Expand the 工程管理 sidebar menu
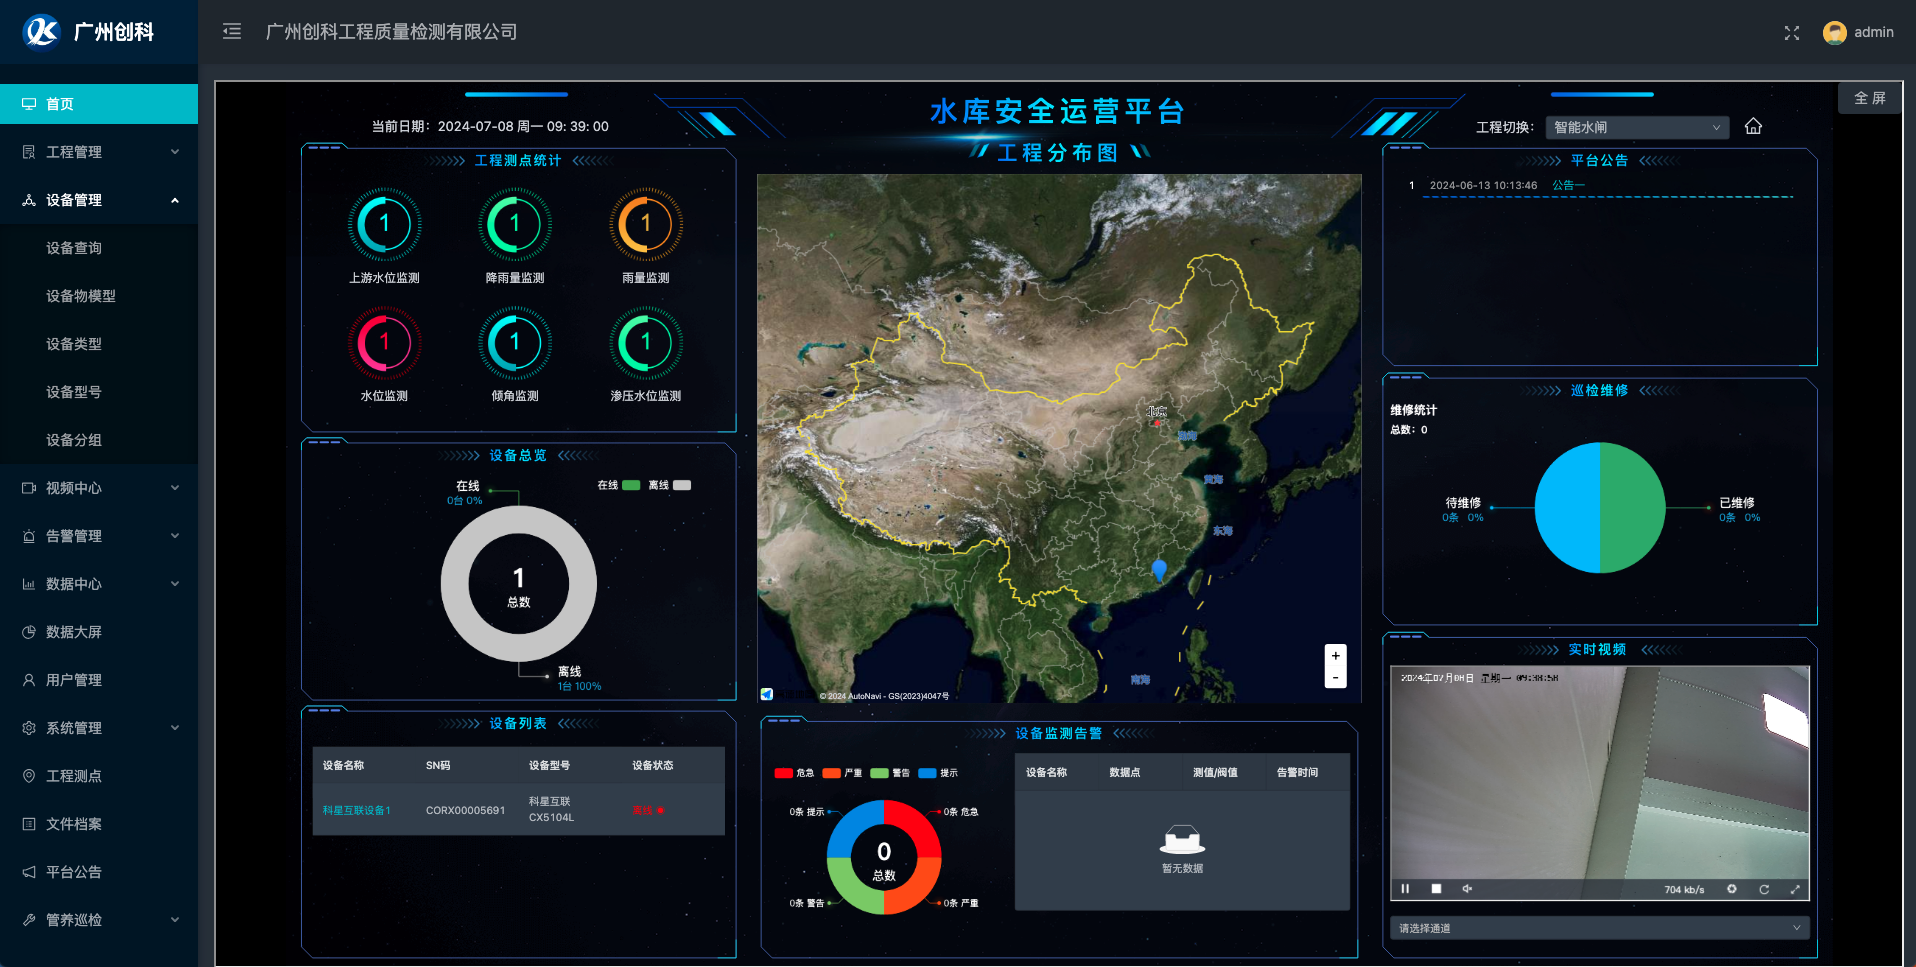The image size is (1916, 967). point(99,152)
